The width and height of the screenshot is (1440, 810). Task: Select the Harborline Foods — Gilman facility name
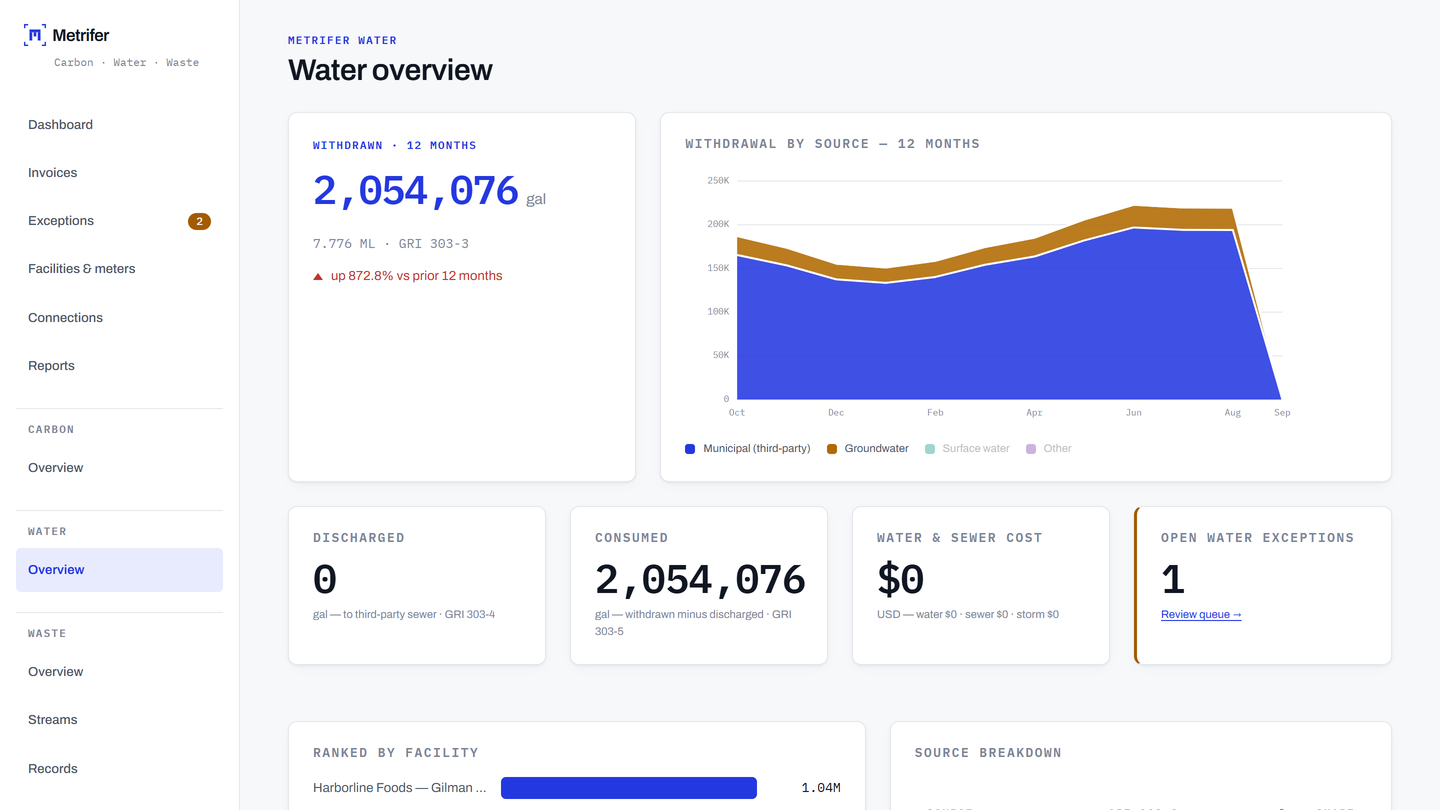pyautogui.click(x=400, y=788)
